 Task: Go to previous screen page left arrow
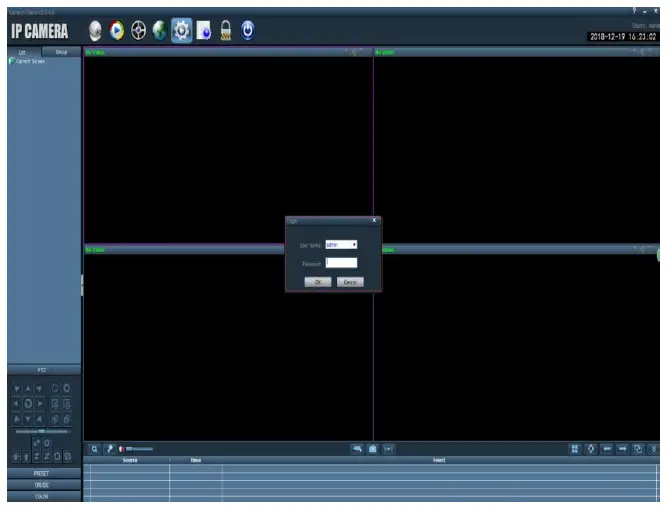coord(607,449)
